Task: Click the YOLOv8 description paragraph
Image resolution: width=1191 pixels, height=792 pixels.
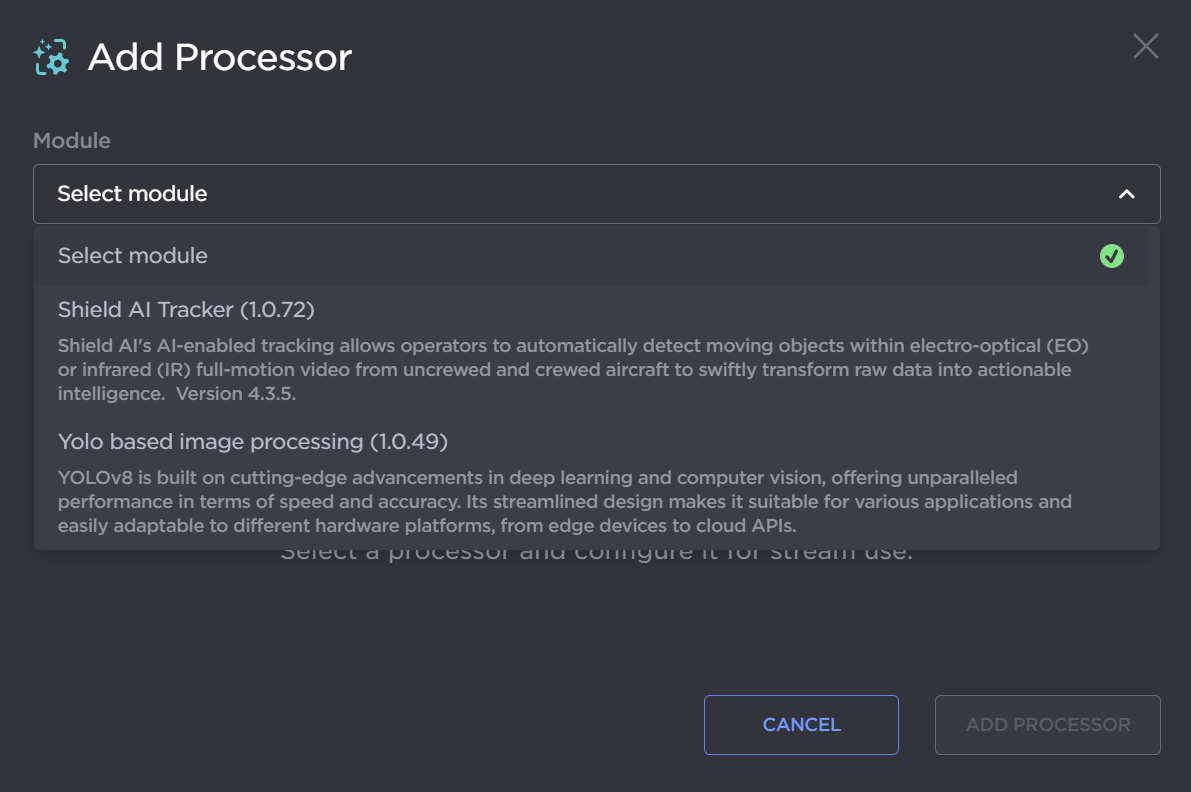Action: coord(565,501)
